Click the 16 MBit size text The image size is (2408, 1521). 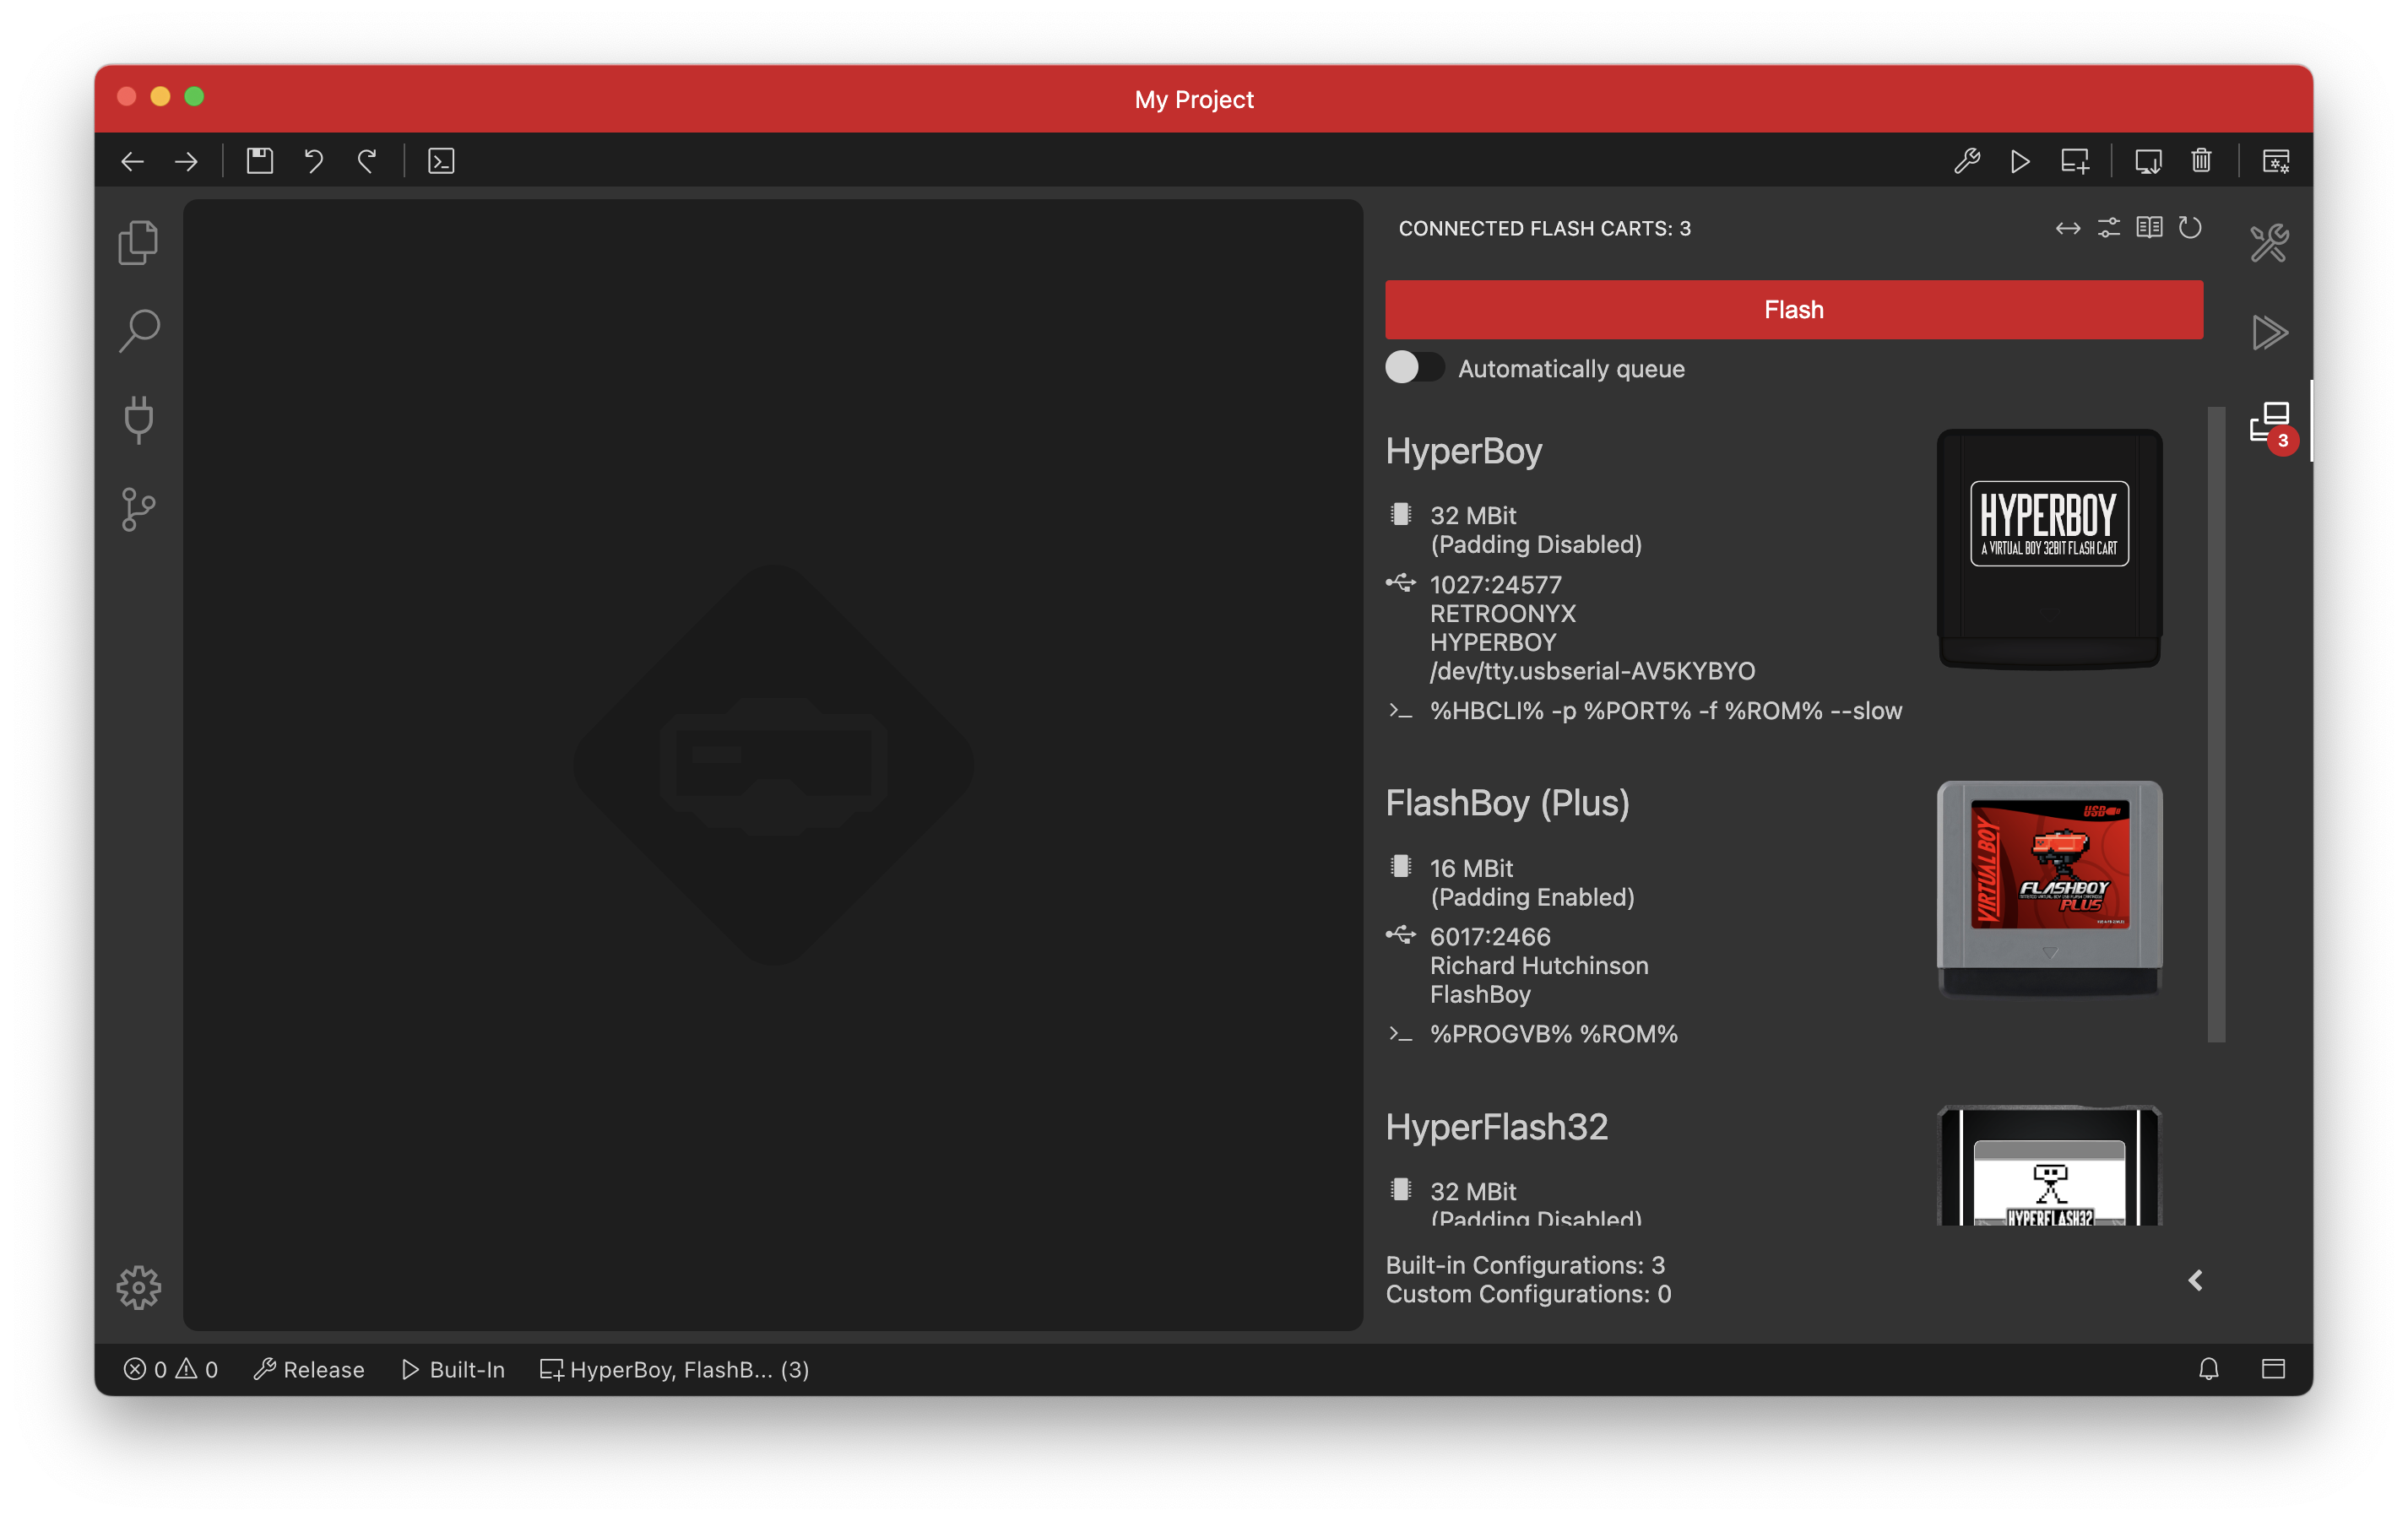1471,868
